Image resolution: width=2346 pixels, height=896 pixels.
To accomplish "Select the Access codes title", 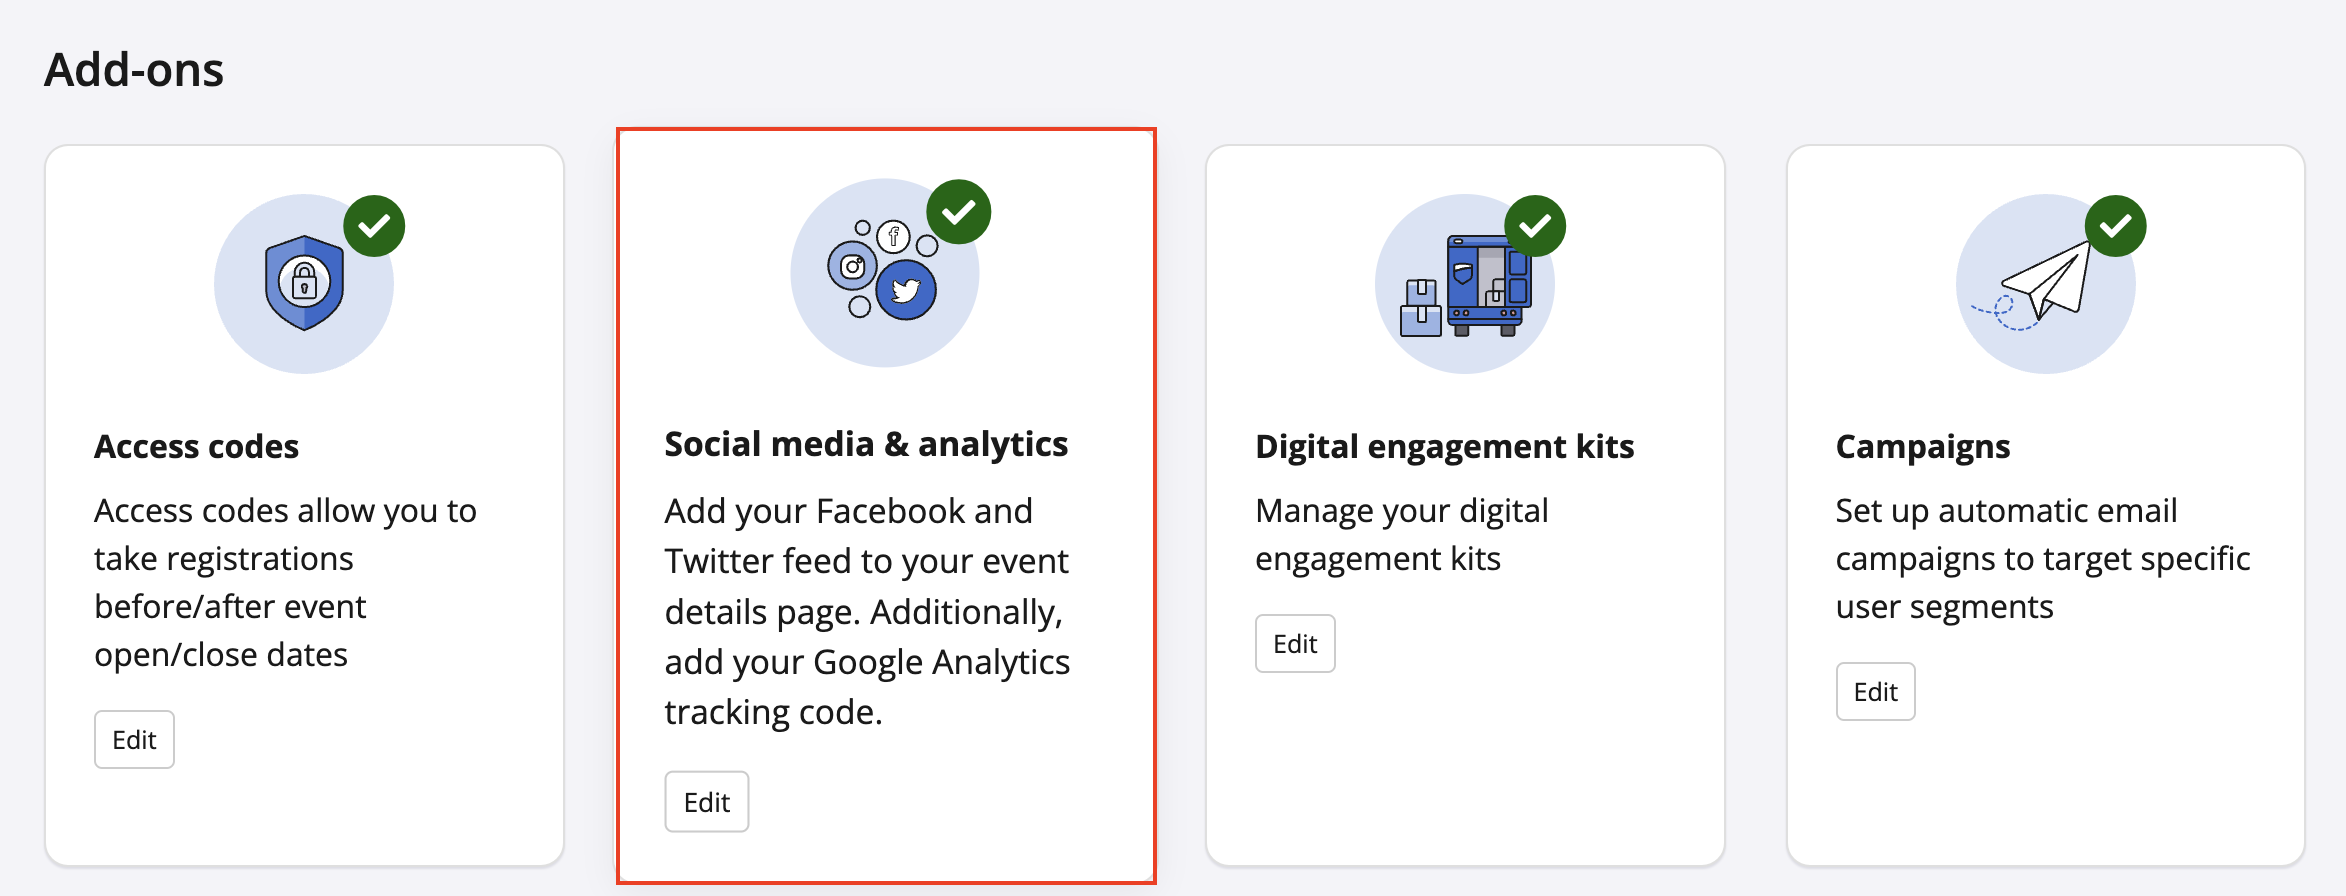I will point(196,446).
